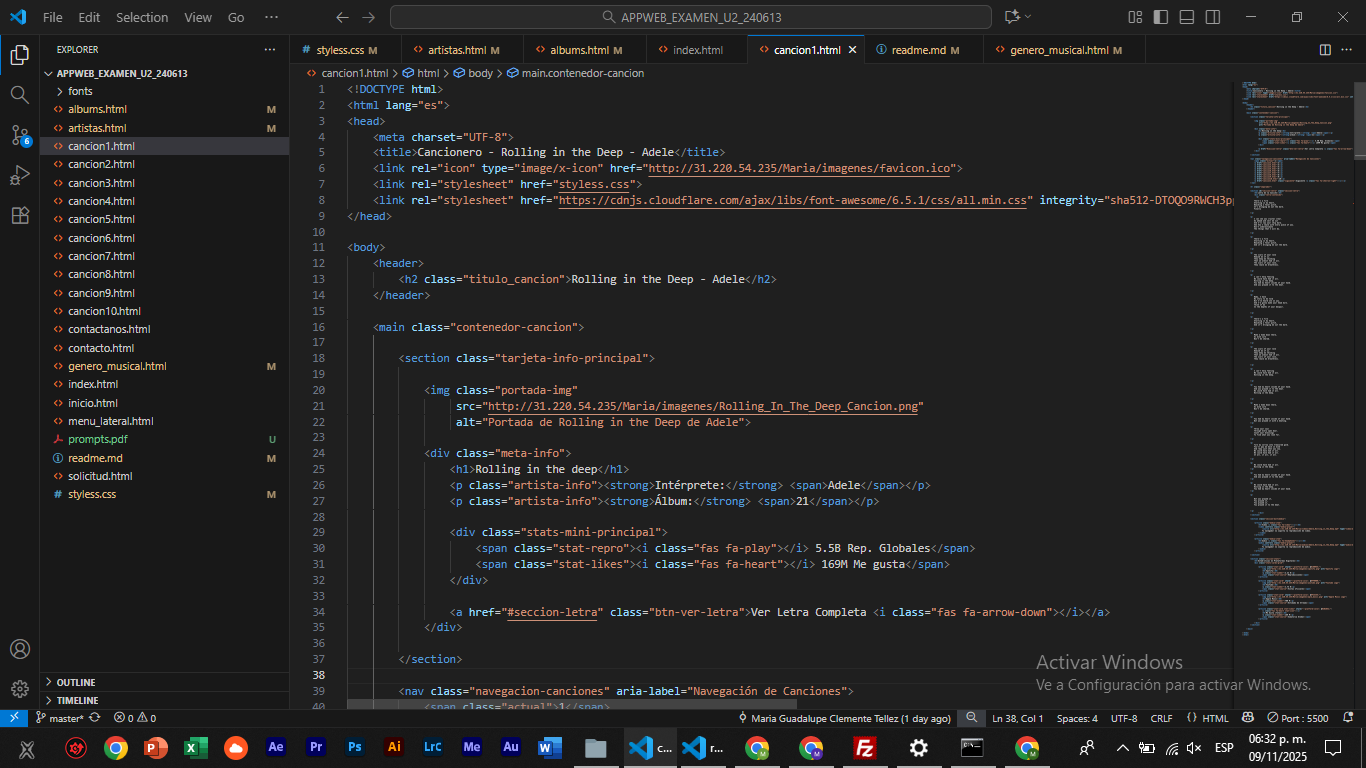1366x768 pixels.
Task: Open the Extensions view
Action: coord(19,216)
